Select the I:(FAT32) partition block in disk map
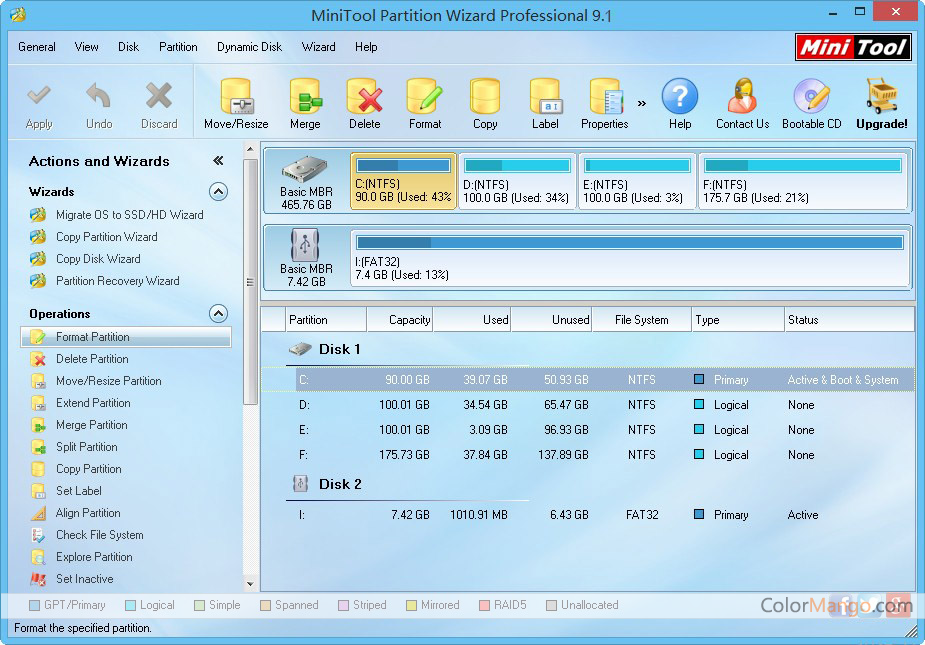Viewport: 925px width, 645px height. click(x=630, y=258)
